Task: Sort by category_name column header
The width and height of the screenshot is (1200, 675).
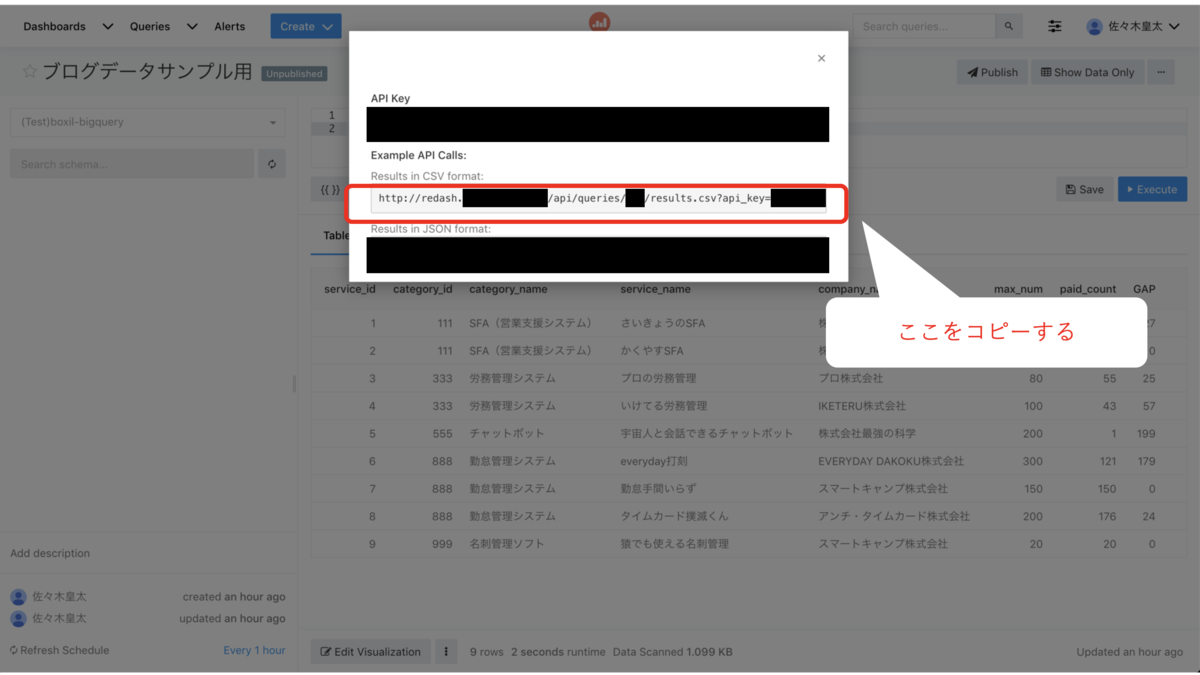Action: tap(508, 289)
